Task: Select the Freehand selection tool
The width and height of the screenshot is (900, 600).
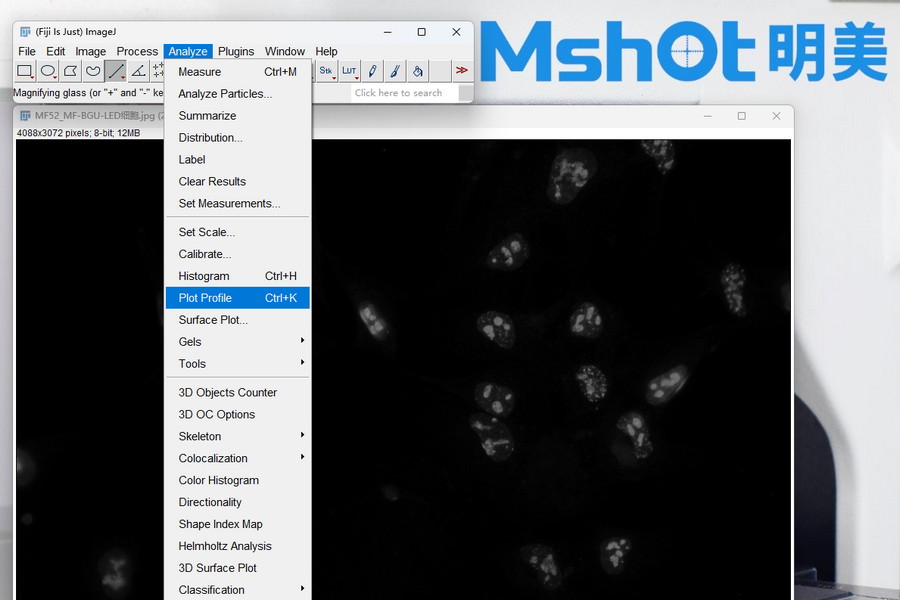Action: [93, 71]
